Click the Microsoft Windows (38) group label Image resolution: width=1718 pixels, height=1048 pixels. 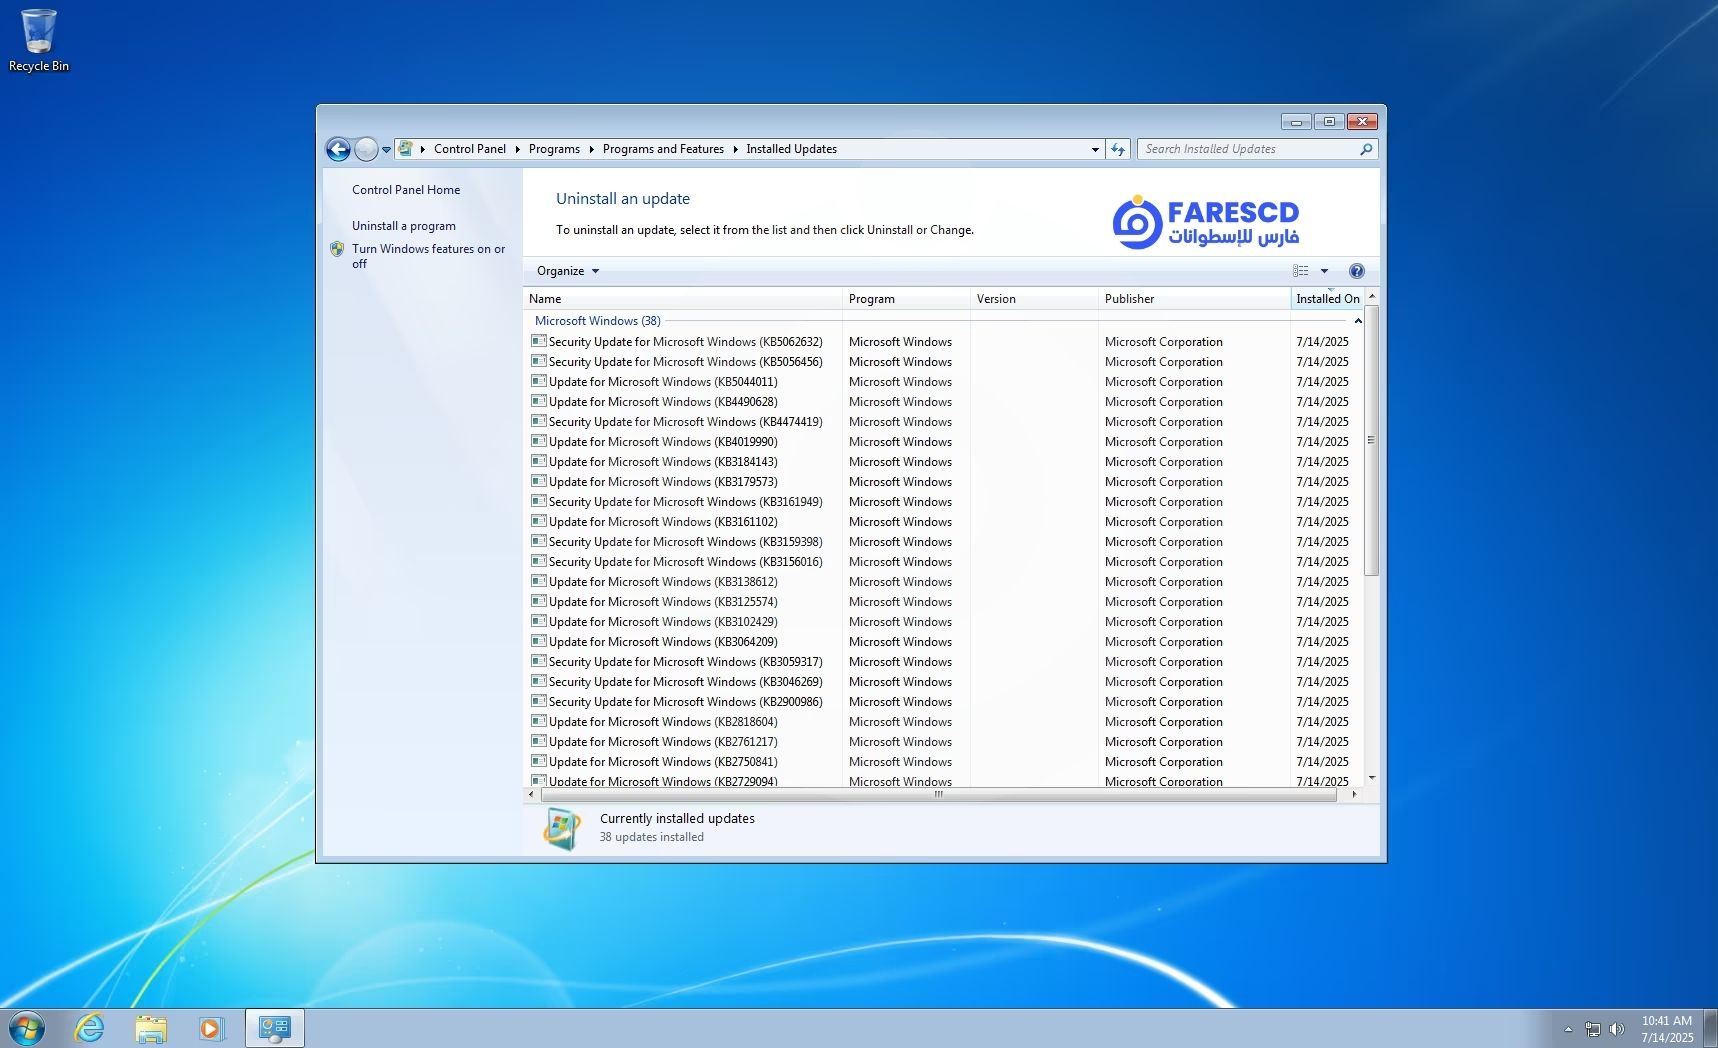point(597,321)
